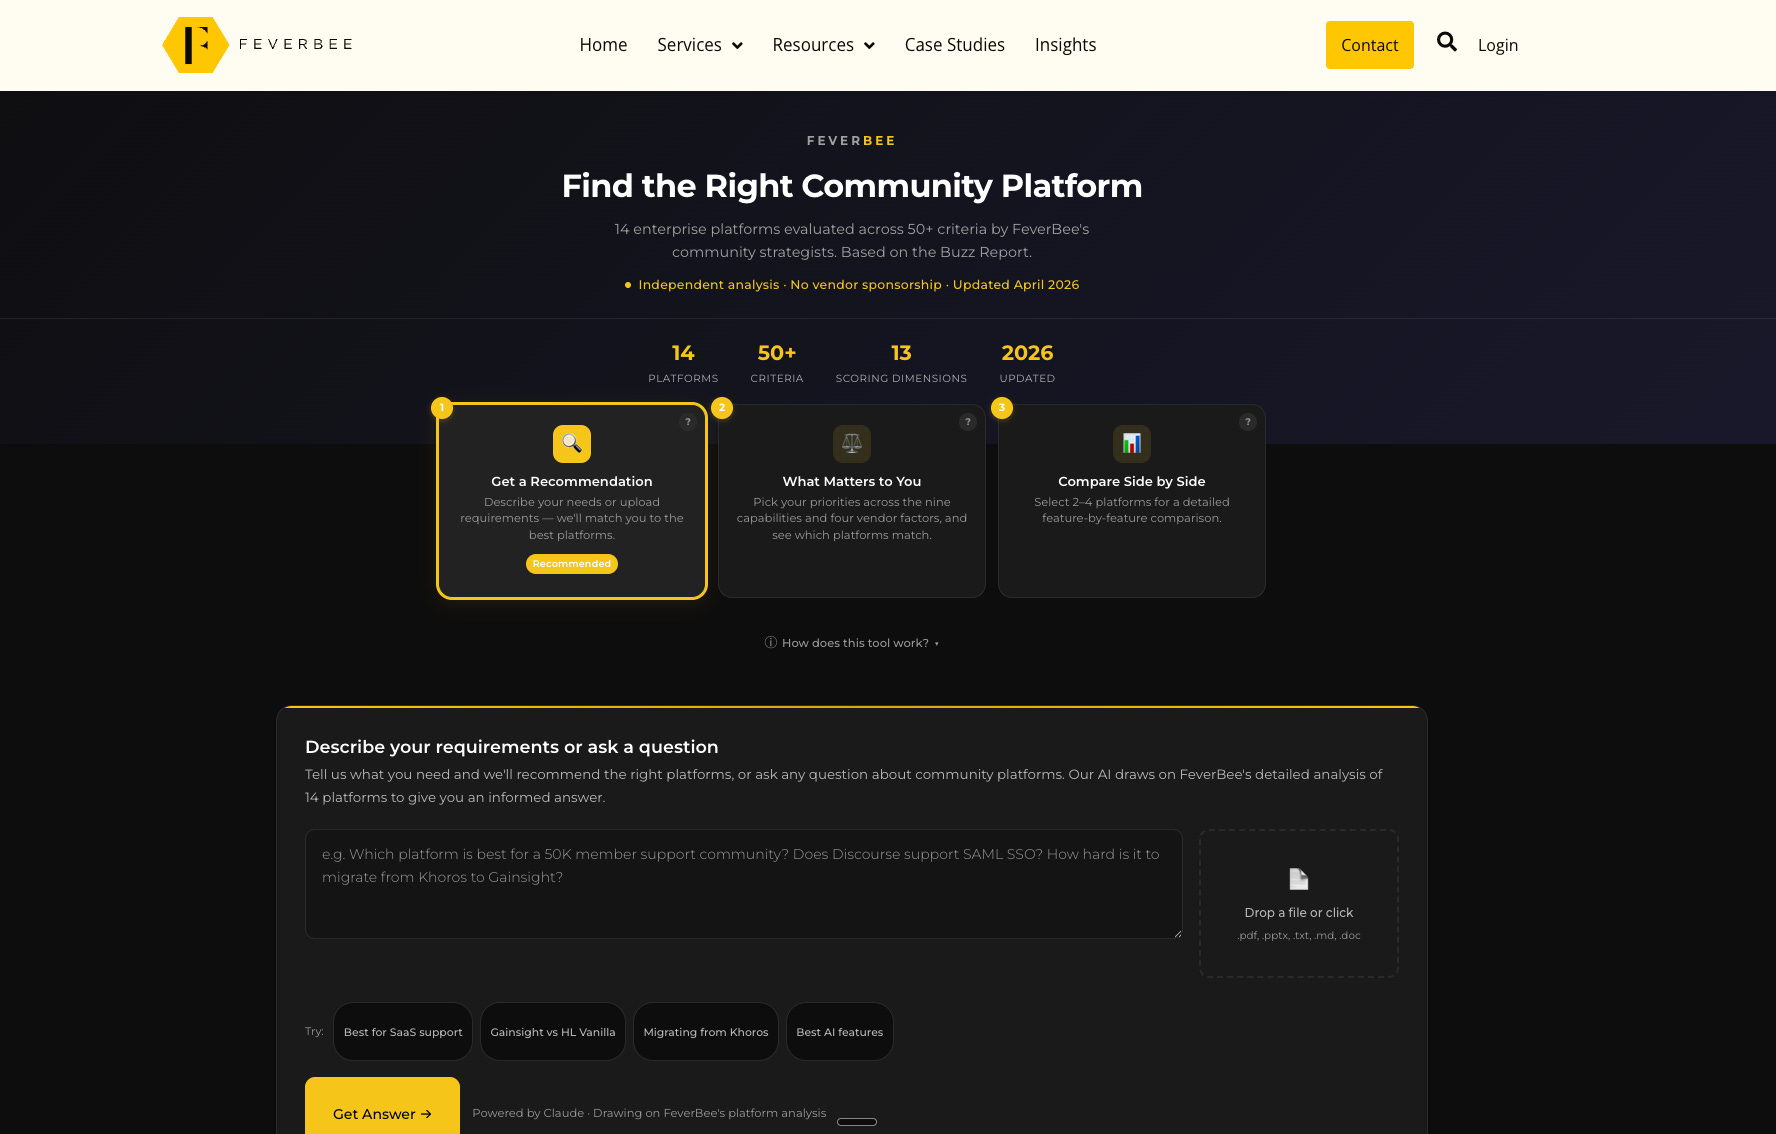Open the site search magnifier icon
1776x1134 pixels.
click(1446, 42)
